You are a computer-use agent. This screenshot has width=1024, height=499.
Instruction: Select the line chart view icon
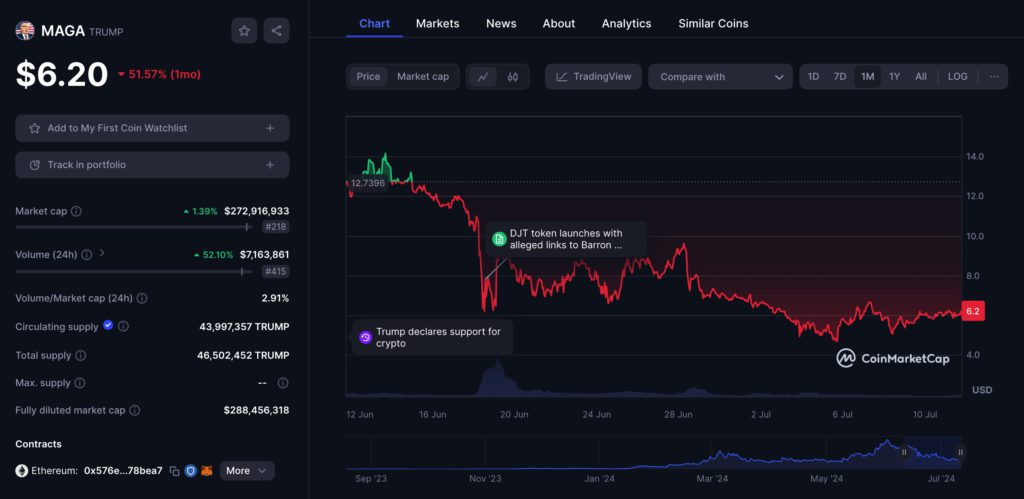(483, 76)
